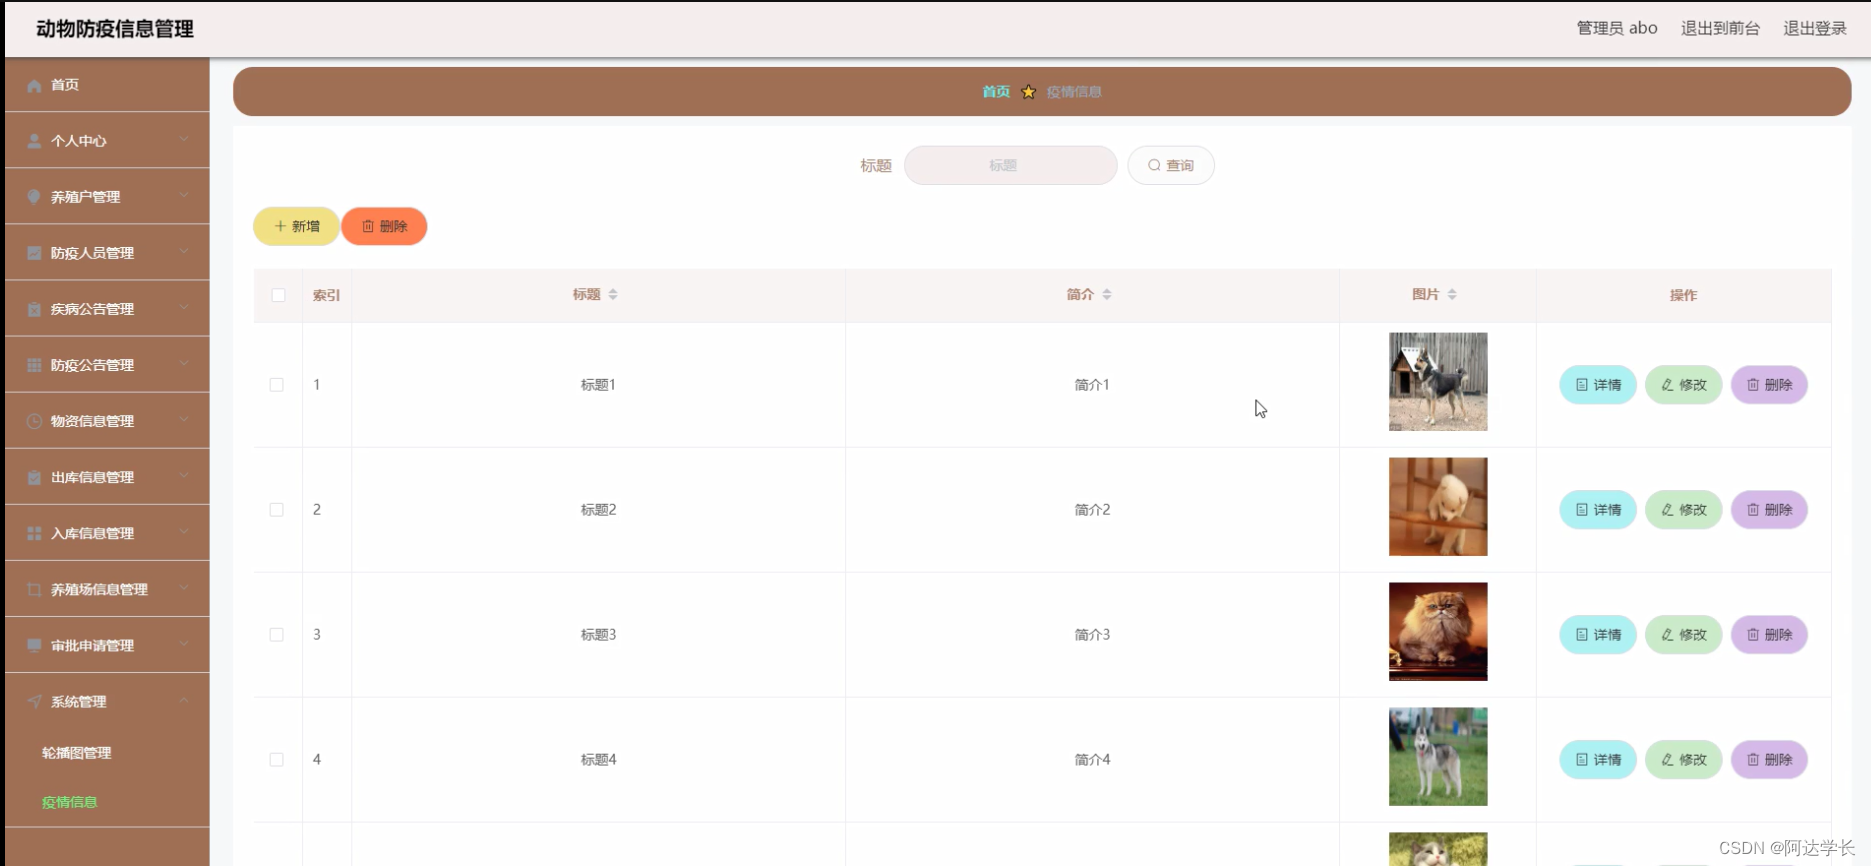Click the 查询 search button
1871x866 pixels.
(1171, 165)
